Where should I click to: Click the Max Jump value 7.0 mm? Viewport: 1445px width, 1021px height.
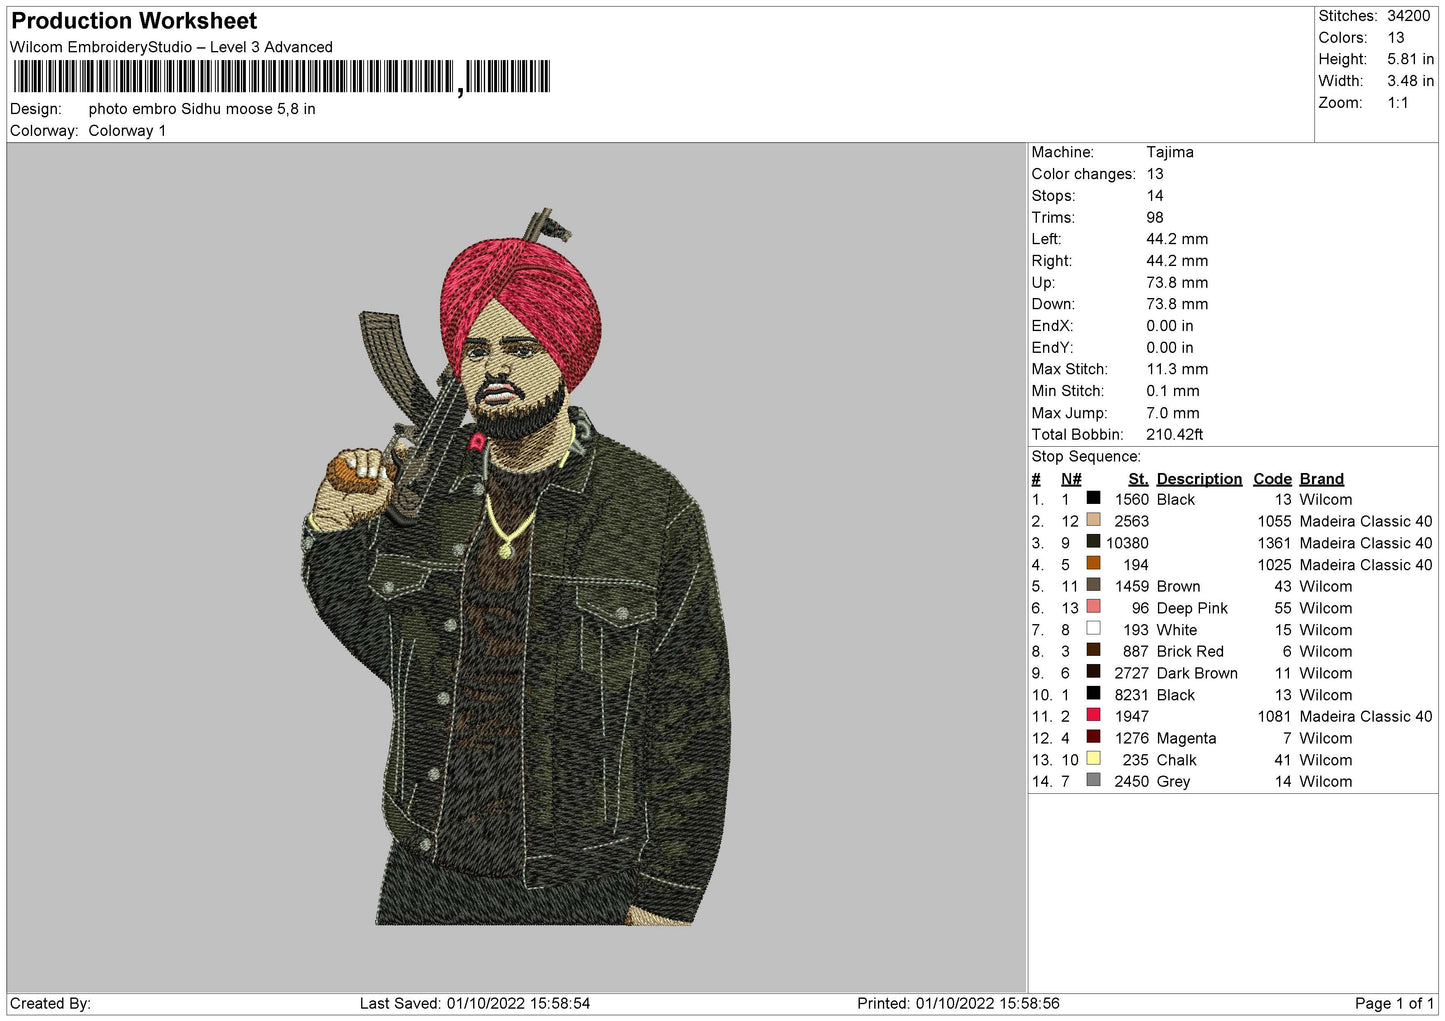(1173, 413)
